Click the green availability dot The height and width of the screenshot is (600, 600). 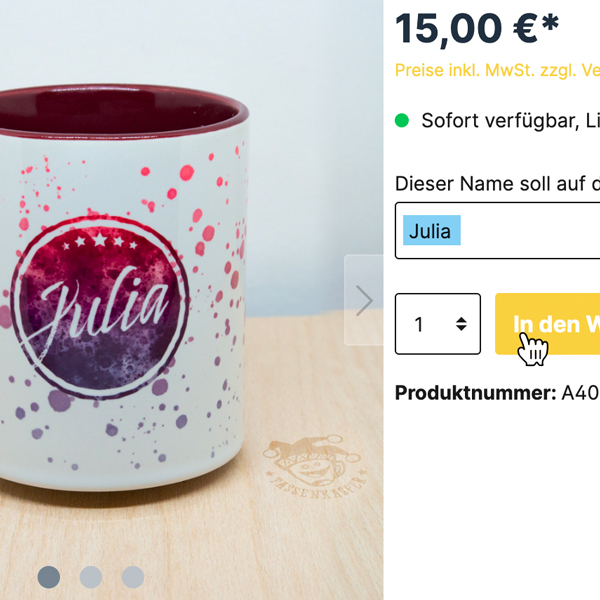(x=402, y=121)
